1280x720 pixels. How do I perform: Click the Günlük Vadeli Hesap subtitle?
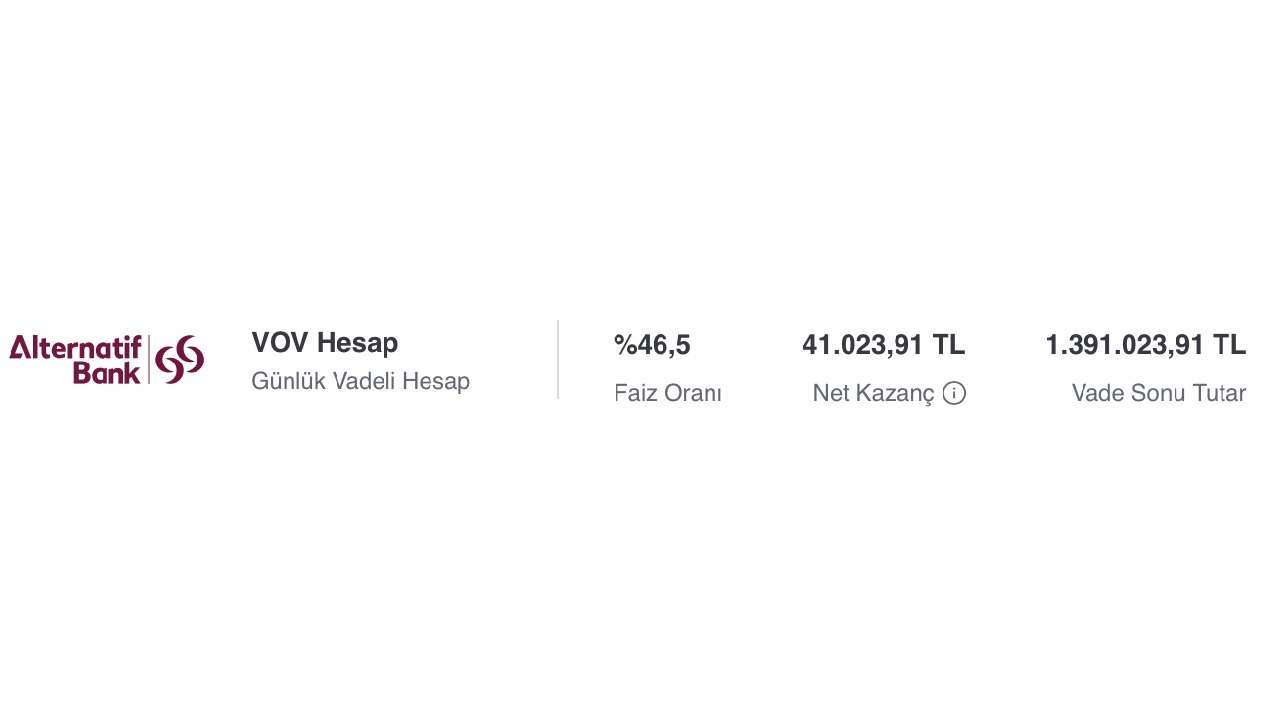(x=360, y=381)
